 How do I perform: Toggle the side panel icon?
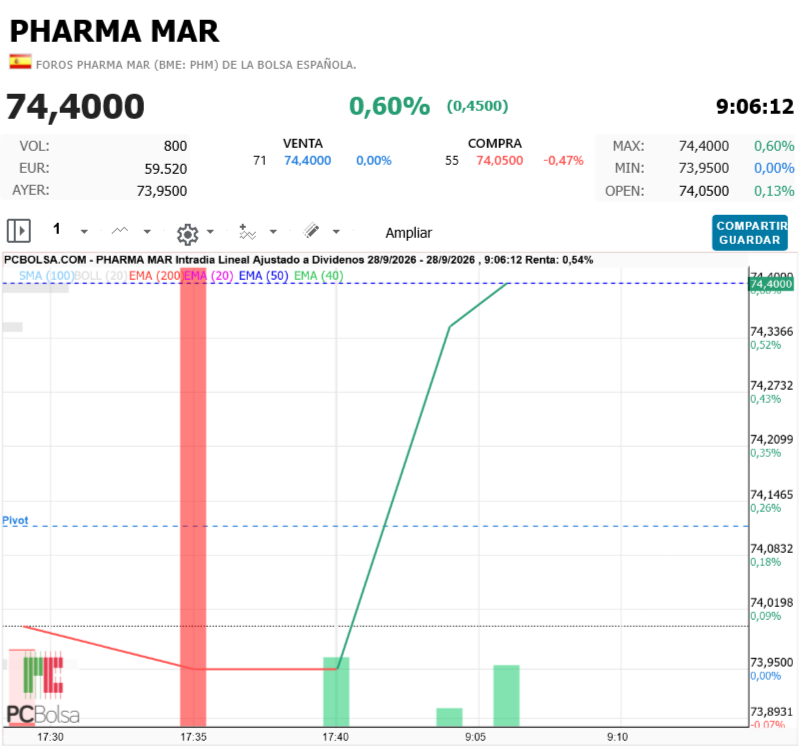pyautogui.click(x=19, y=231)
